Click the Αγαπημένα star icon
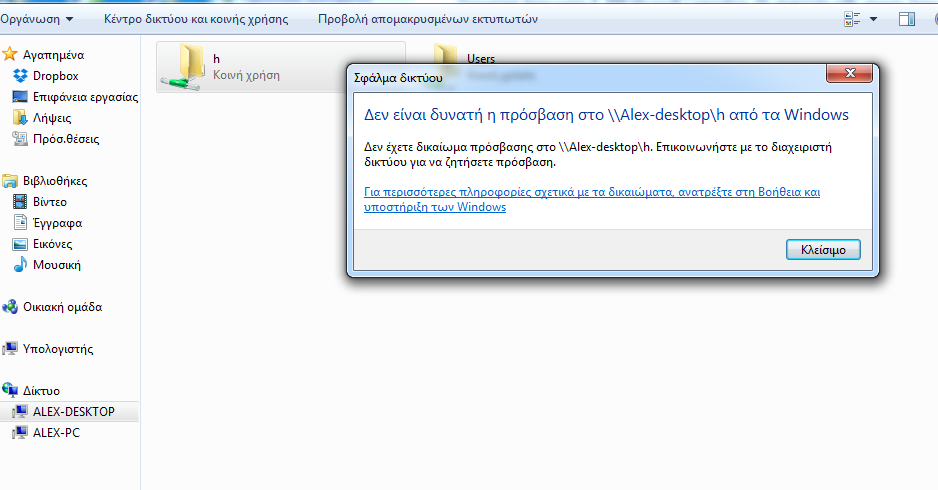 [10, 54]
